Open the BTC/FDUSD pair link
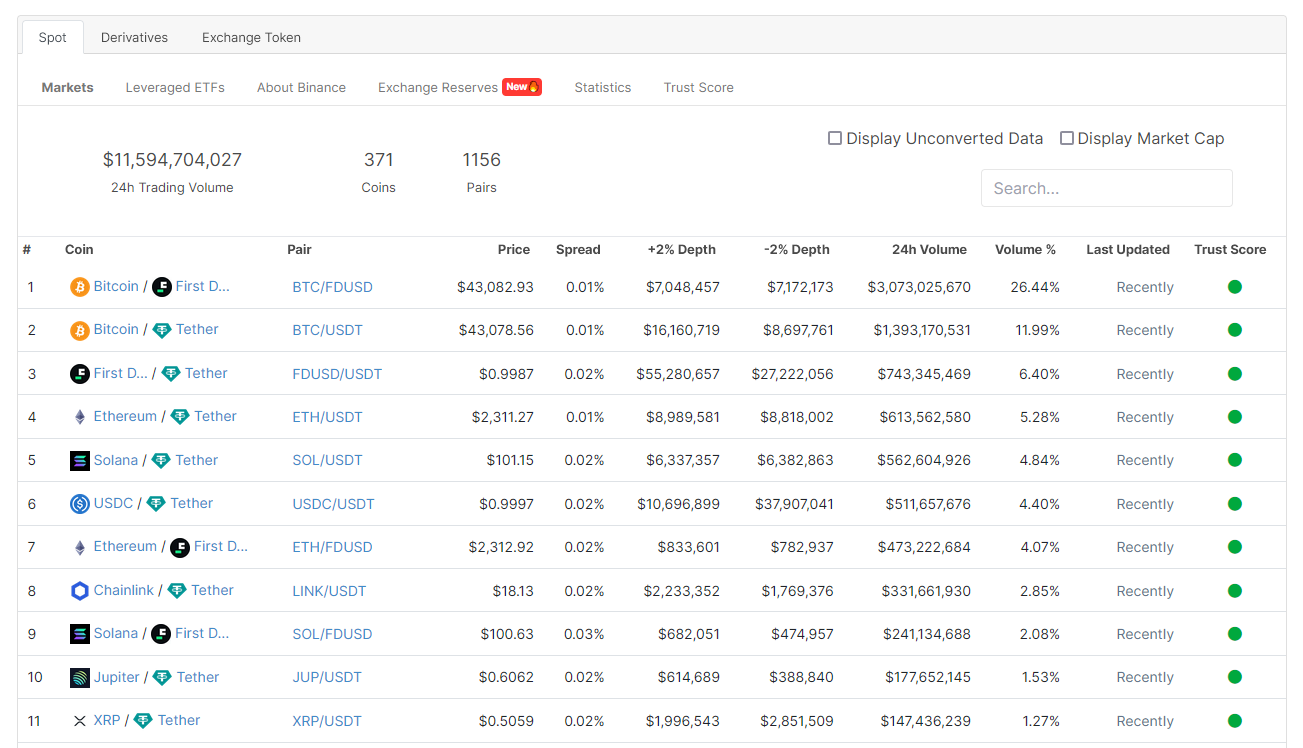The image size is (1303, 748). [x=332, y=287]
